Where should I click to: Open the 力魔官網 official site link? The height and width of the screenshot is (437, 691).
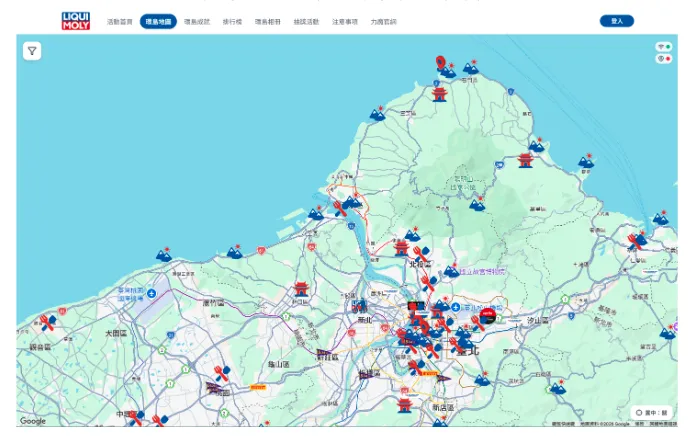point(383,22)
